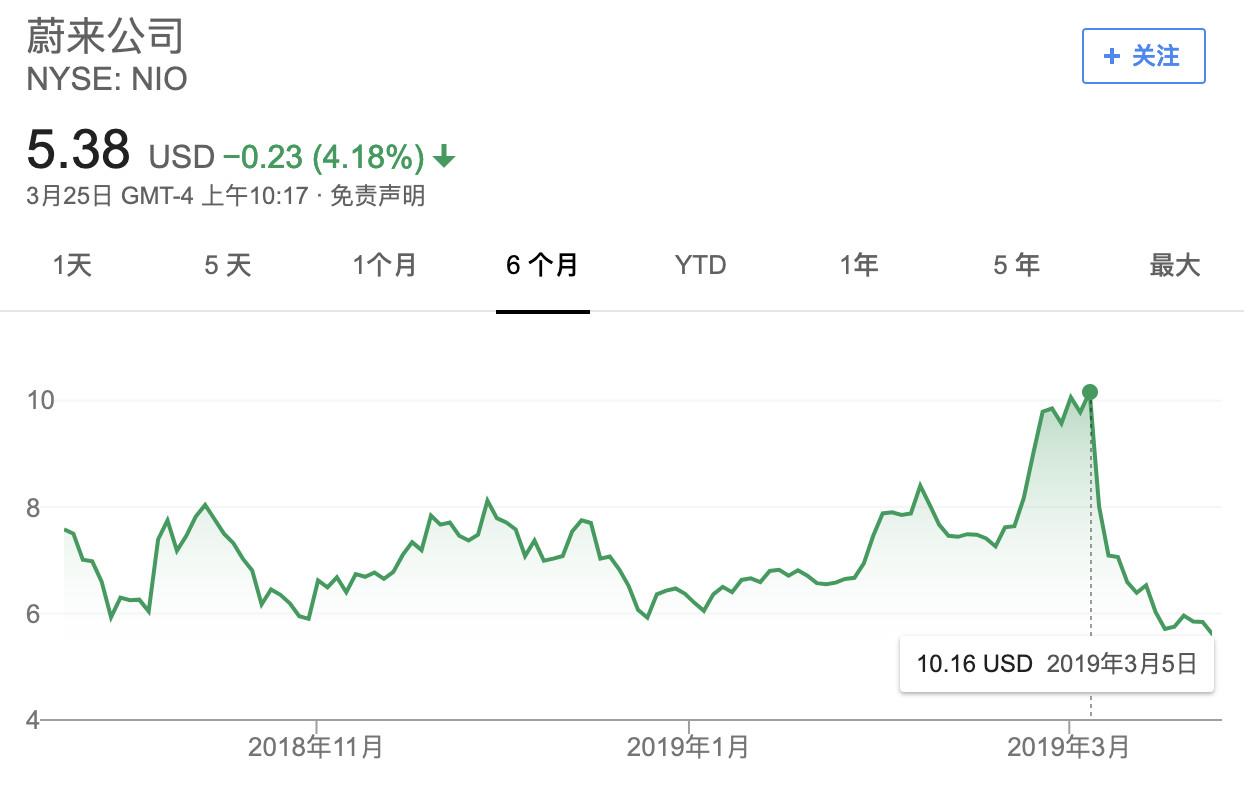Click the 2019年1月 x-axis label

(688, 746)
